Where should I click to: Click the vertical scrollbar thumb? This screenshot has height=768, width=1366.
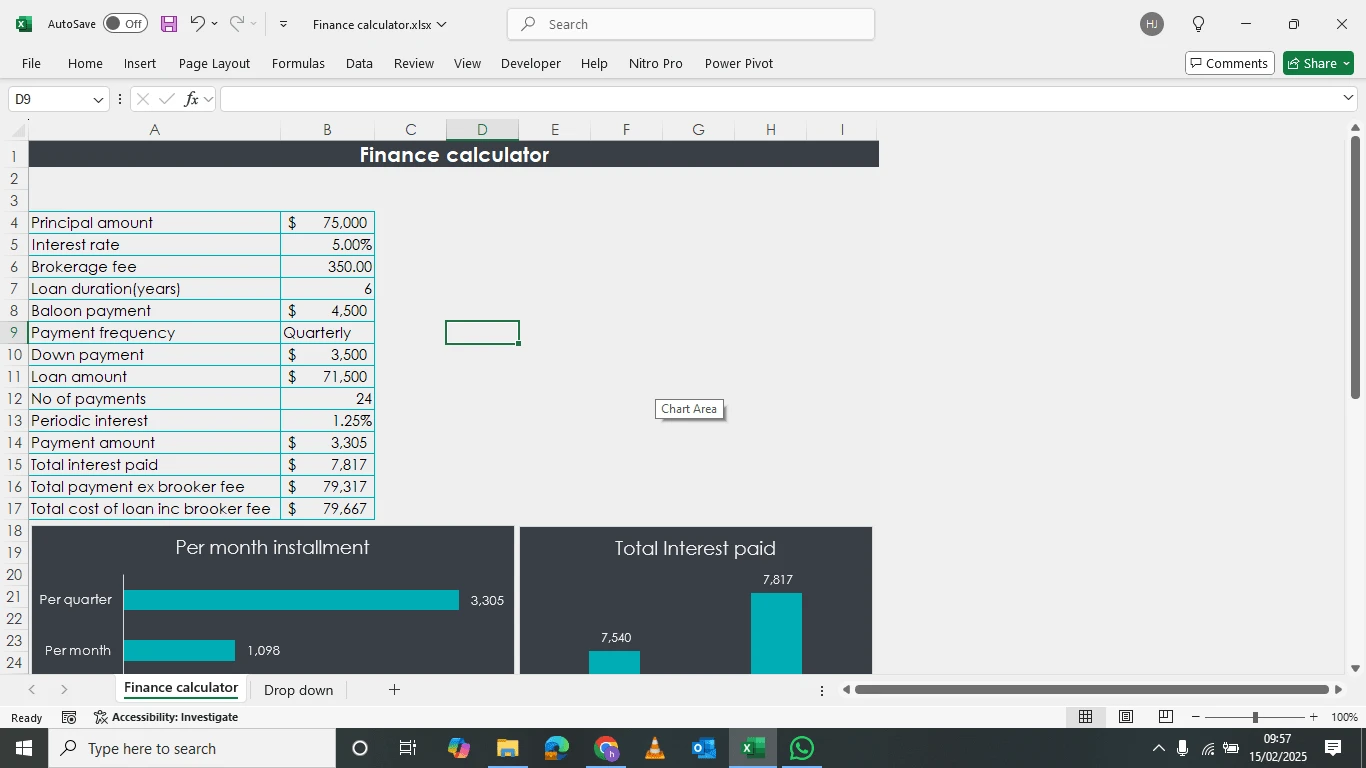click(x=1356, y=267)
